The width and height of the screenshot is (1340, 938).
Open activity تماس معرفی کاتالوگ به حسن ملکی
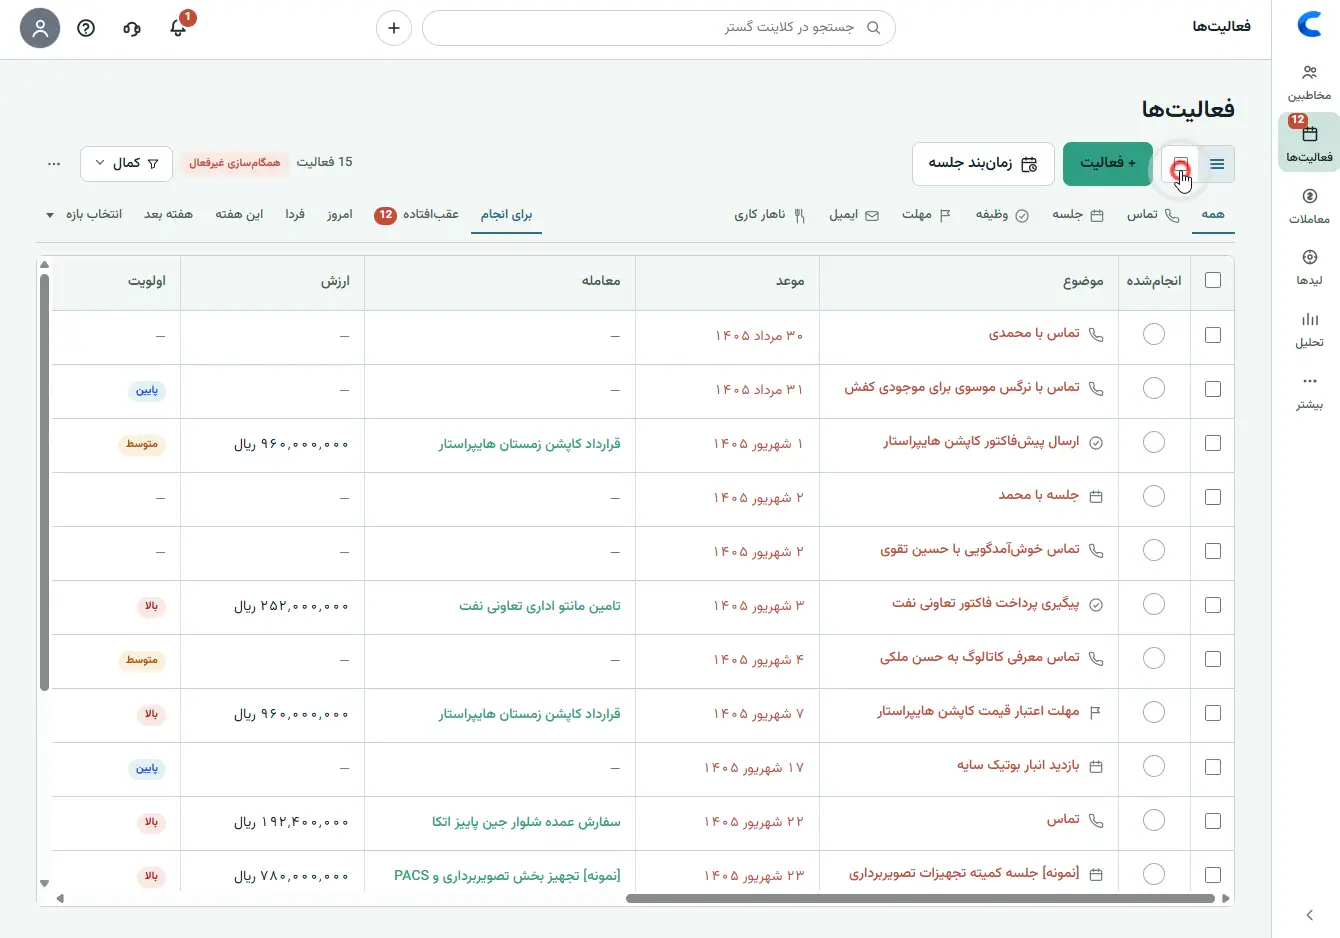click(x=980, y=658)
